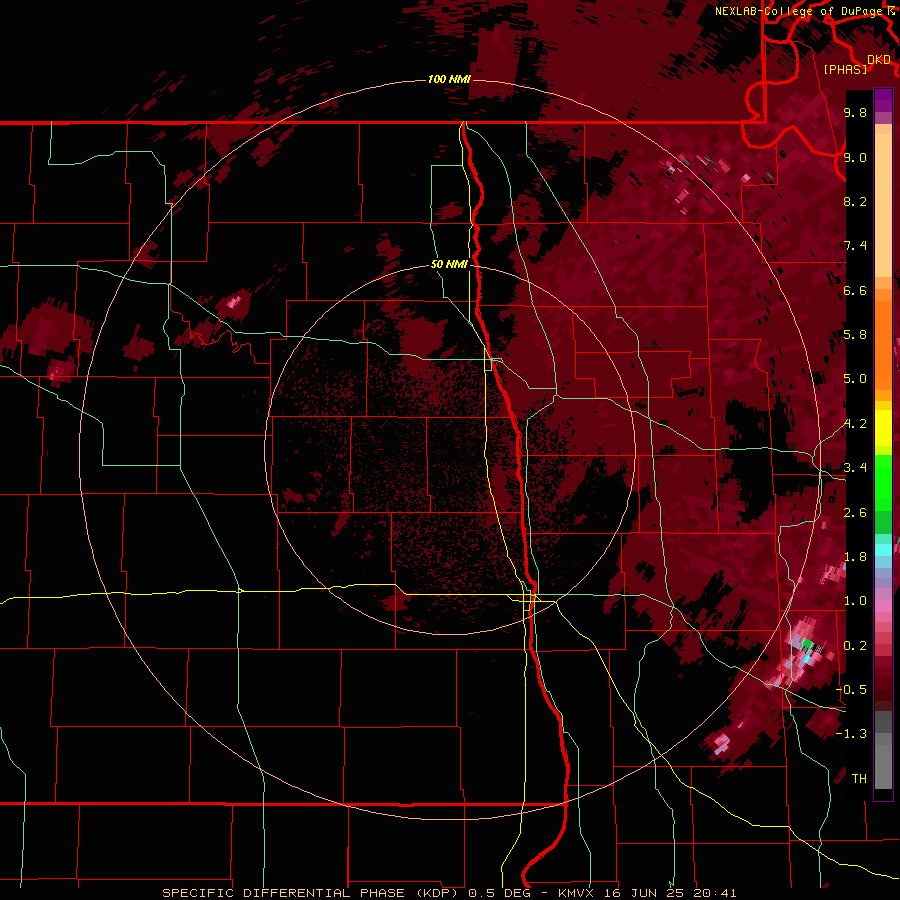Select the 6.6 value on the color scale
900x900 pixels.
[x=855, y=291]
